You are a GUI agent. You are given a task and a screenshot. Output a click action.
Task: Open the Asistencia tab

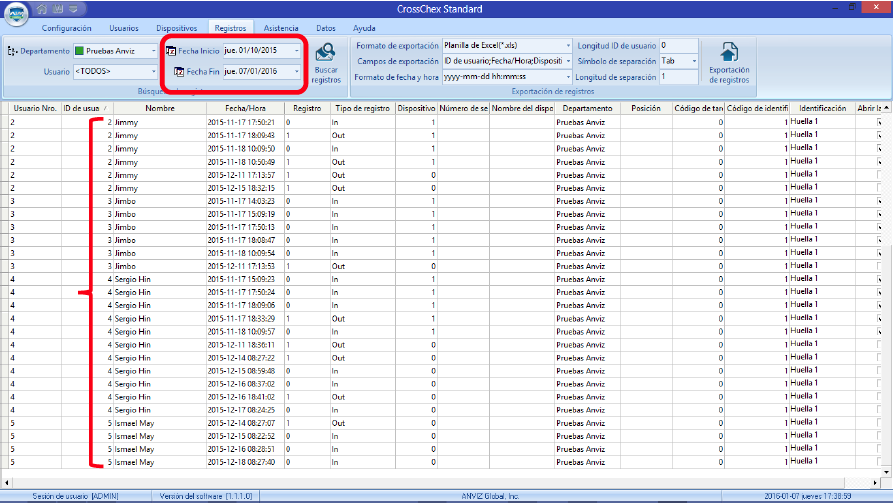[x=281, y=28]
